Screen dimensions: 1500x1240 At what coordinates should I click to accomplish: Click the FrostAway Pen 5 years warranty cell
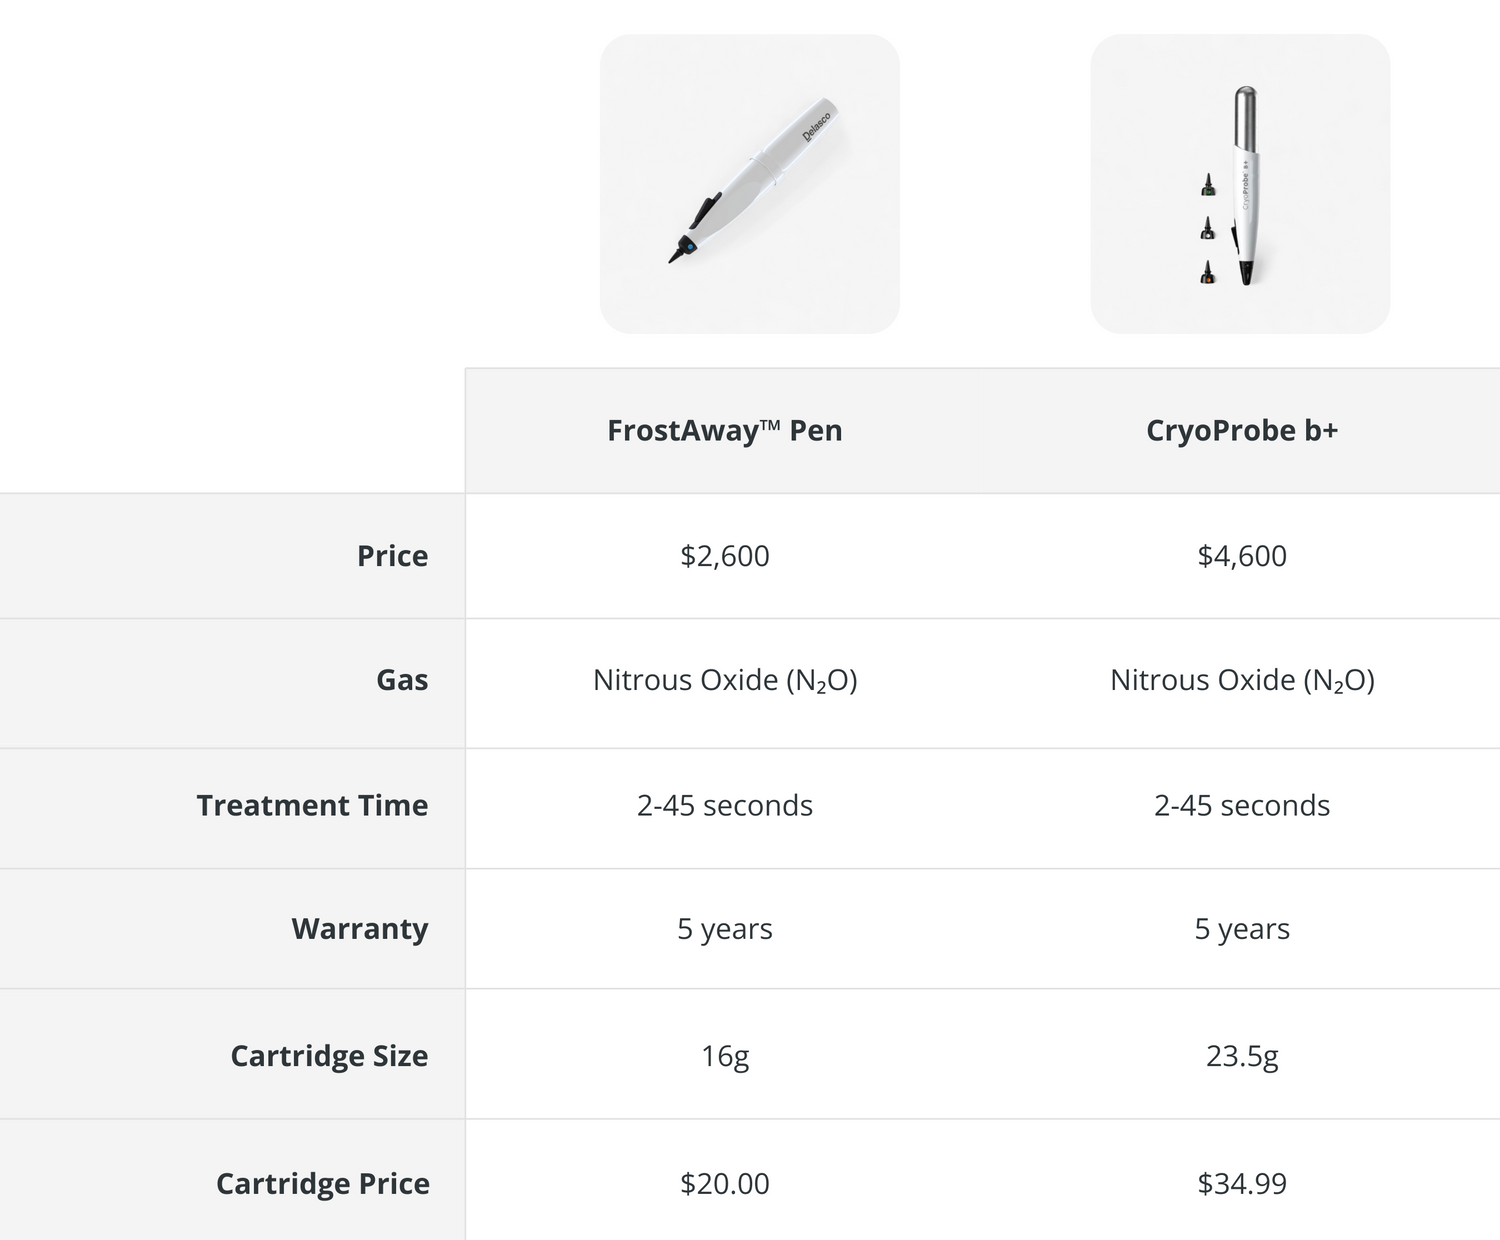[x=725, y=929]
